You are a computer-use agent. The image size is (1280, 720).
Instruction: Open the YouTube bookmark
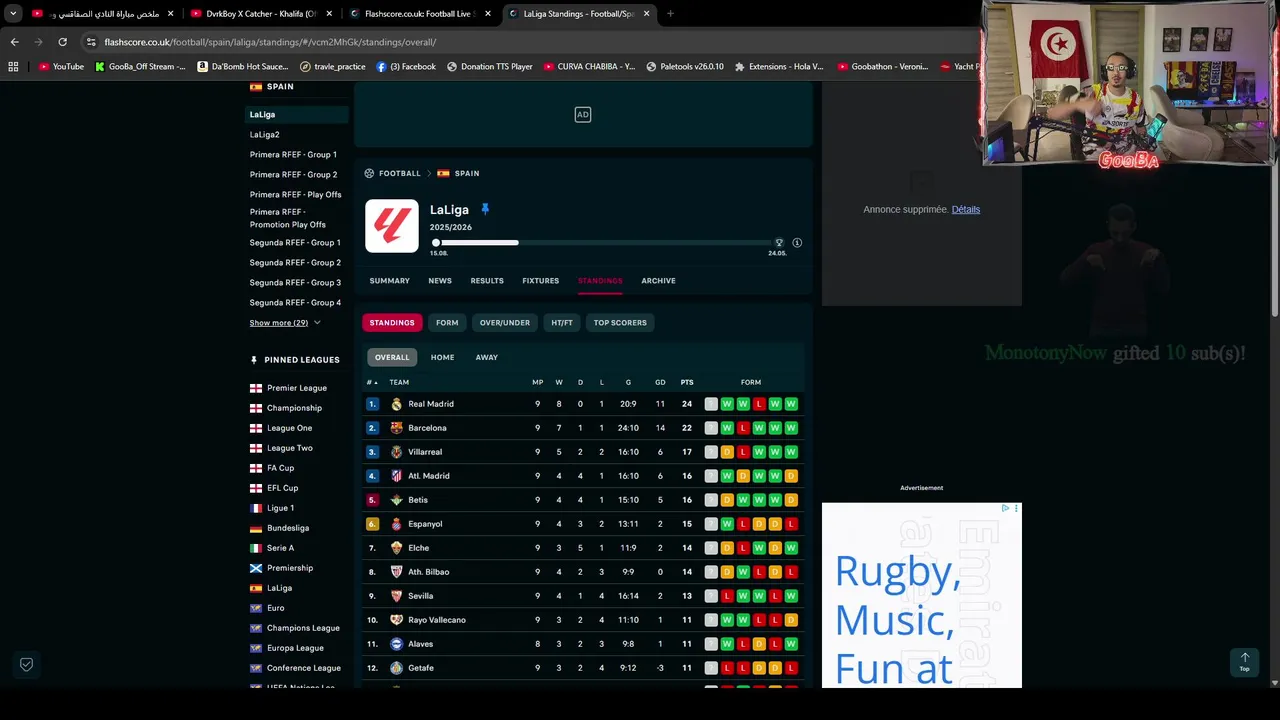point(61,67)
